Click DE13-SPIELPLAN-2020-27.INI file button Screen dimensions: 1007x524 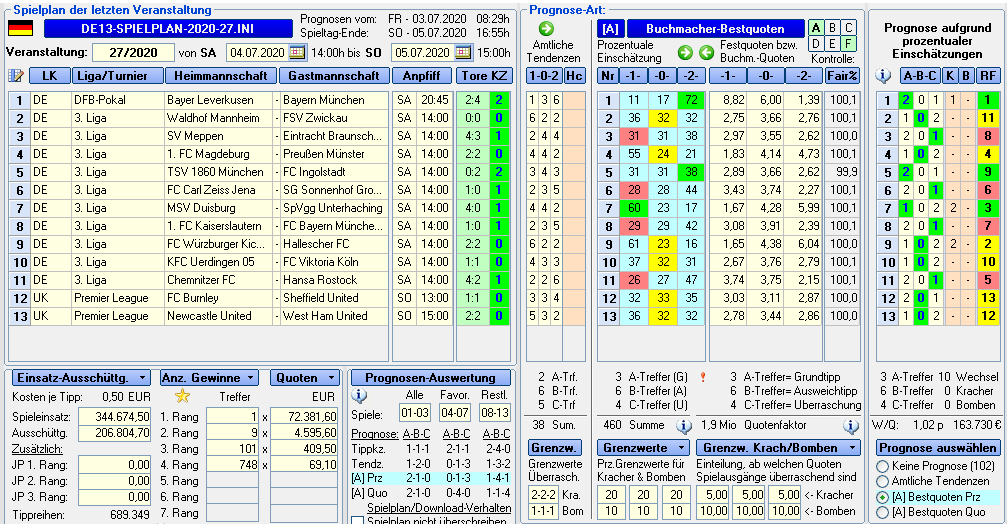click(x=168, y=29)
